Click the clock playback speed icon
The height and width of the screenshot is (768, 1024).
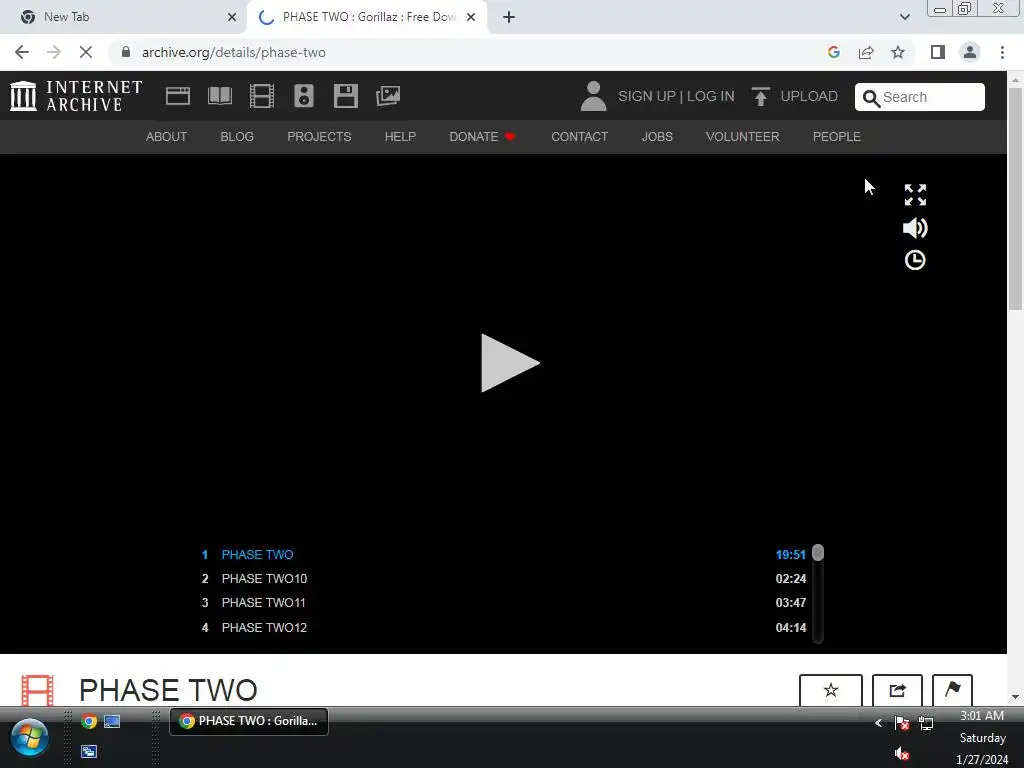[x=915, y=260]
